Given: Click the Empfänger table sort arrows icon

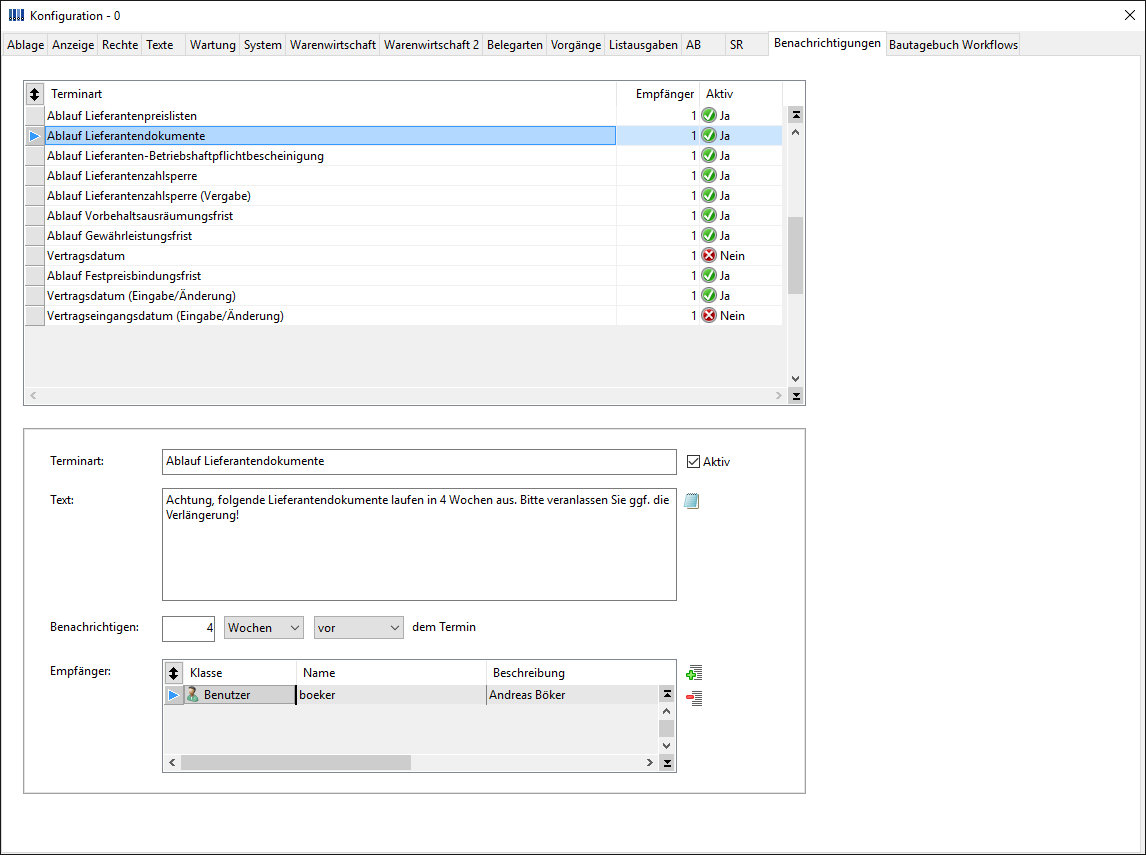Looking at the screenshot, I should 173,672.
